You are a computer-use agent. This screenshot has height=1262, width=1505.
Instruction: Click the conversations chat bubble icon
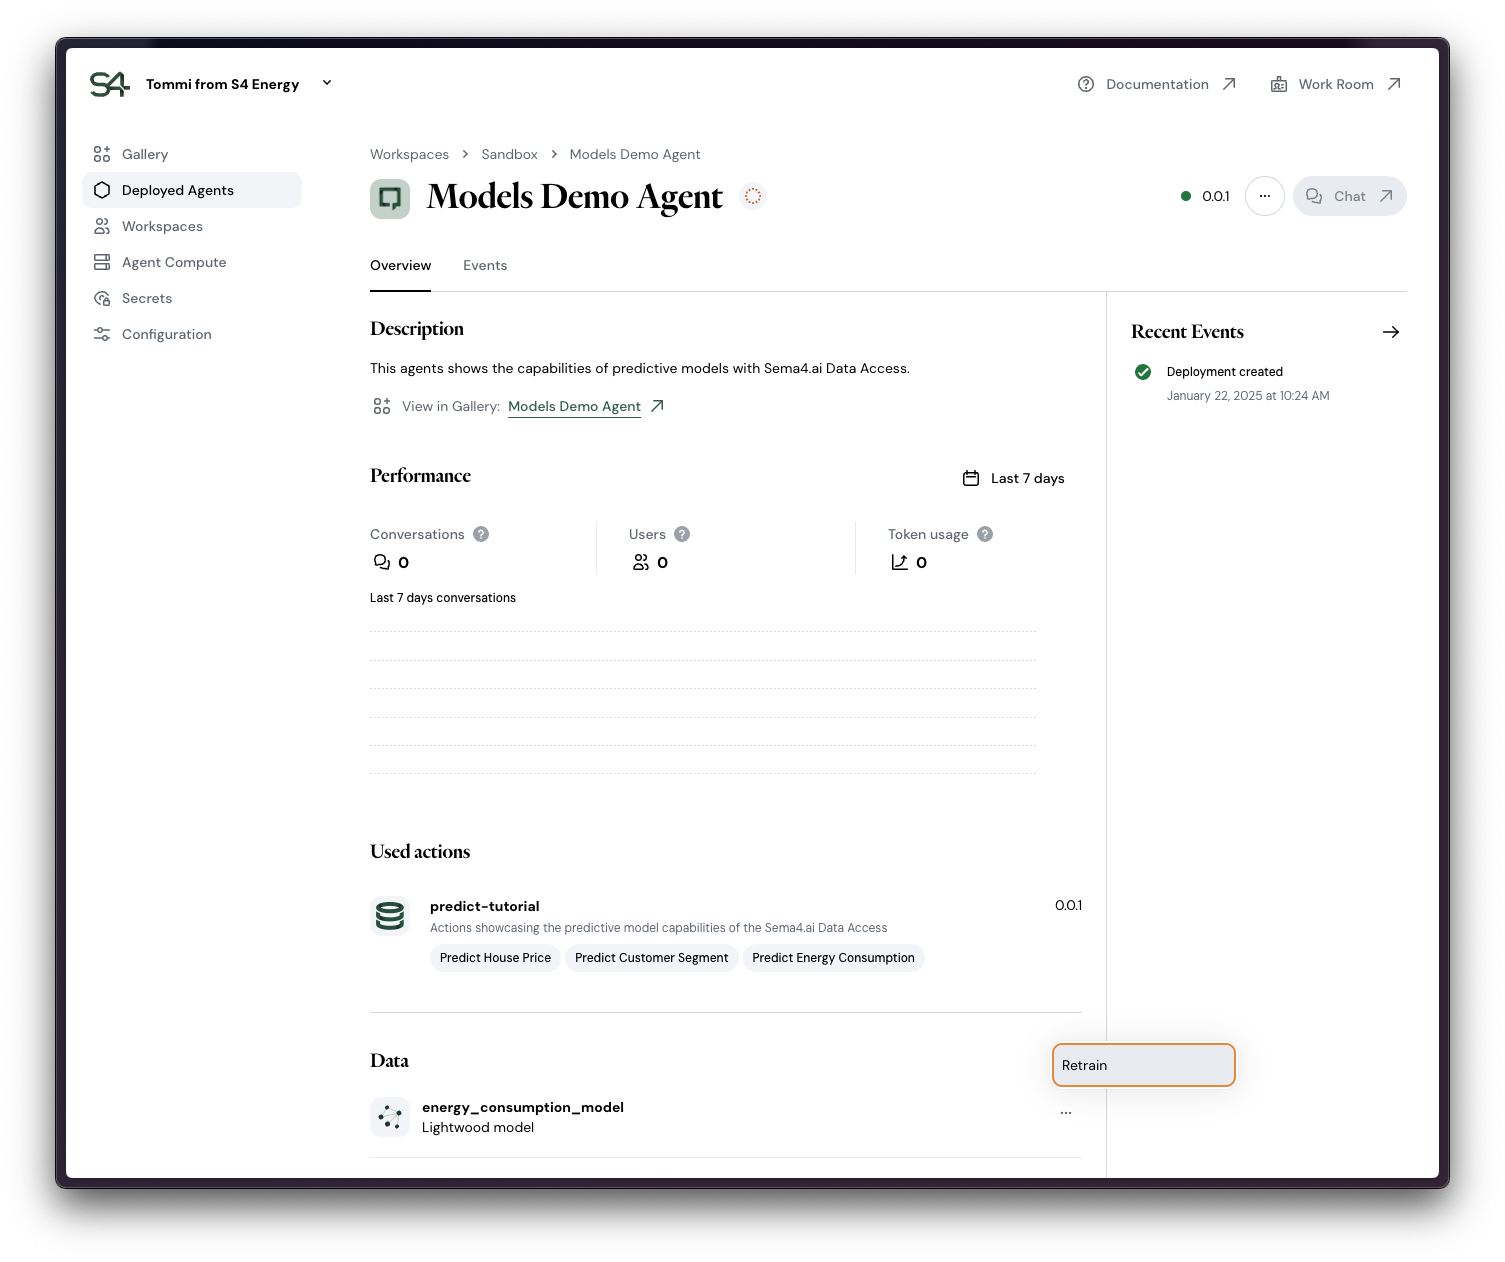pos(382,562)
